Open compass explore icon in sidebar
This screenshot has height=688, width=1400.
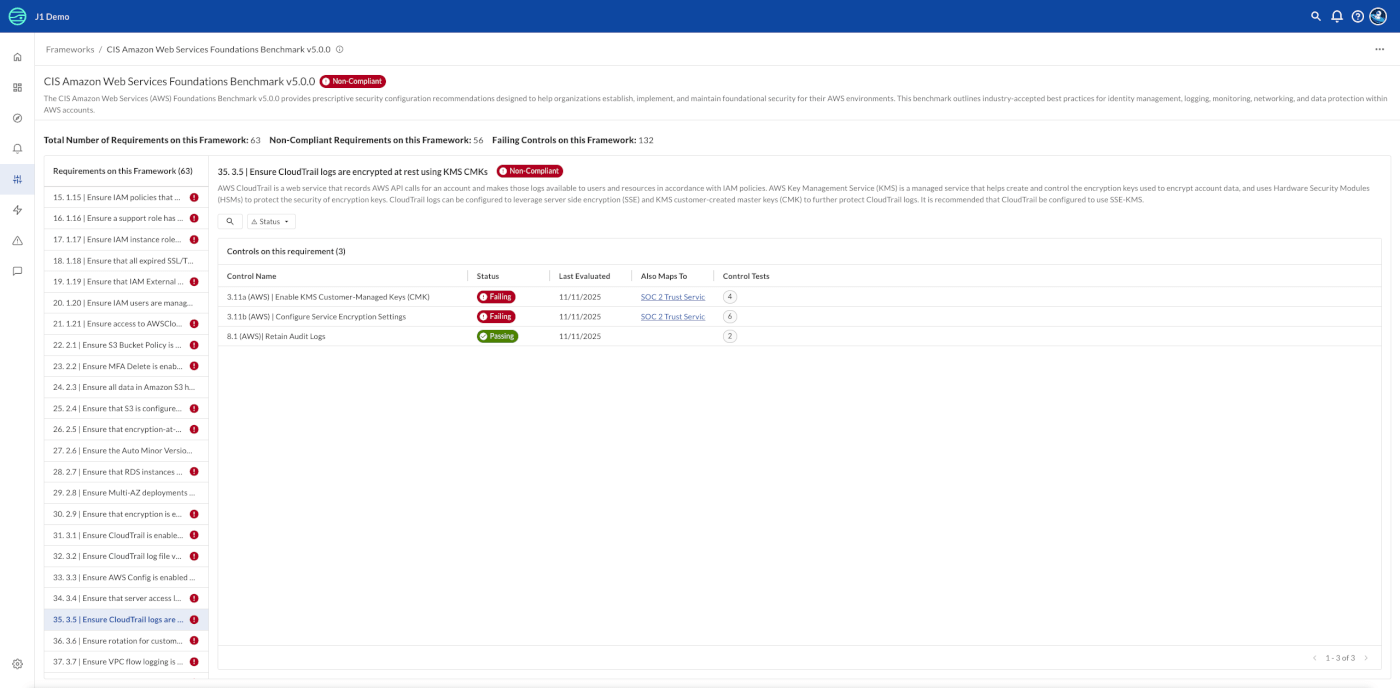17,118
